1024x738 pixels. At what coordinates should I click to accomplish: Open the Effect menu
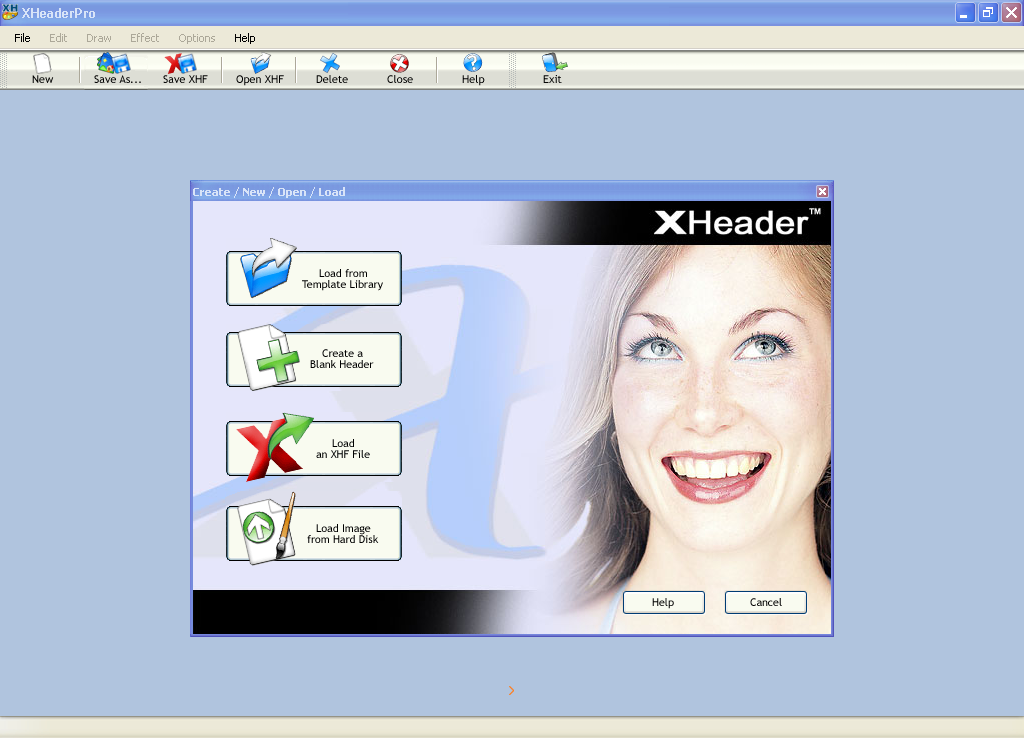click(144, 38)
